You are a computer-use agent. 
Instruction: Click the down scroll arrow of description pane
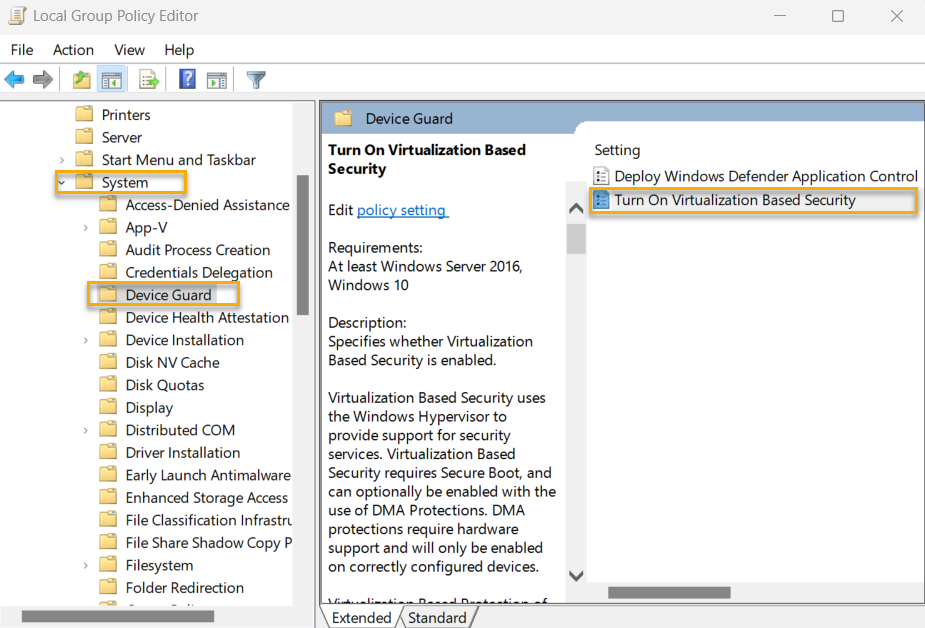coord(576,575)
